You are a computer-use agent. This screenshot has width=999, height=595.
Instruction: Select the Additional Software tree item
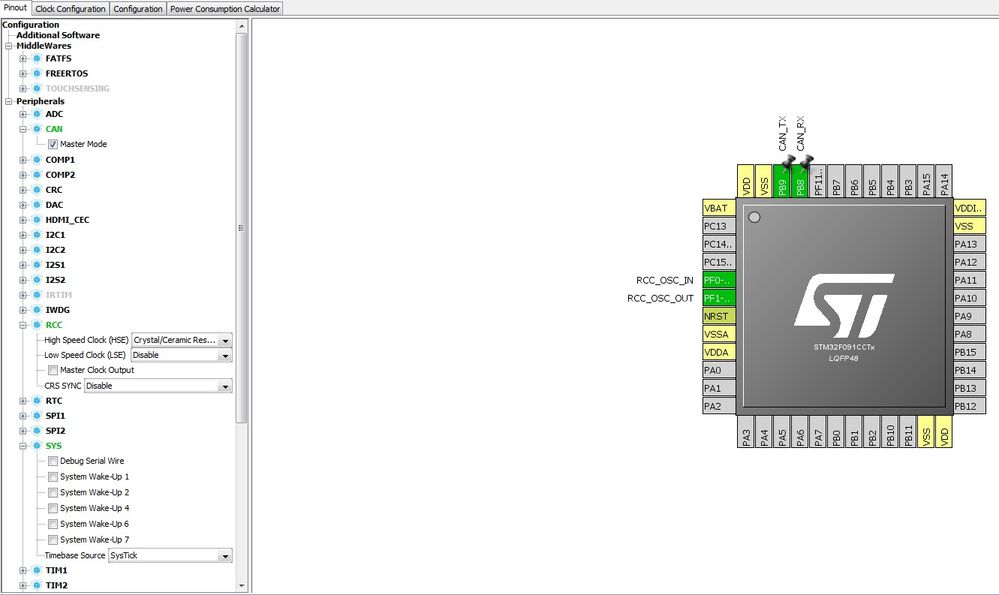pos(58,36)
